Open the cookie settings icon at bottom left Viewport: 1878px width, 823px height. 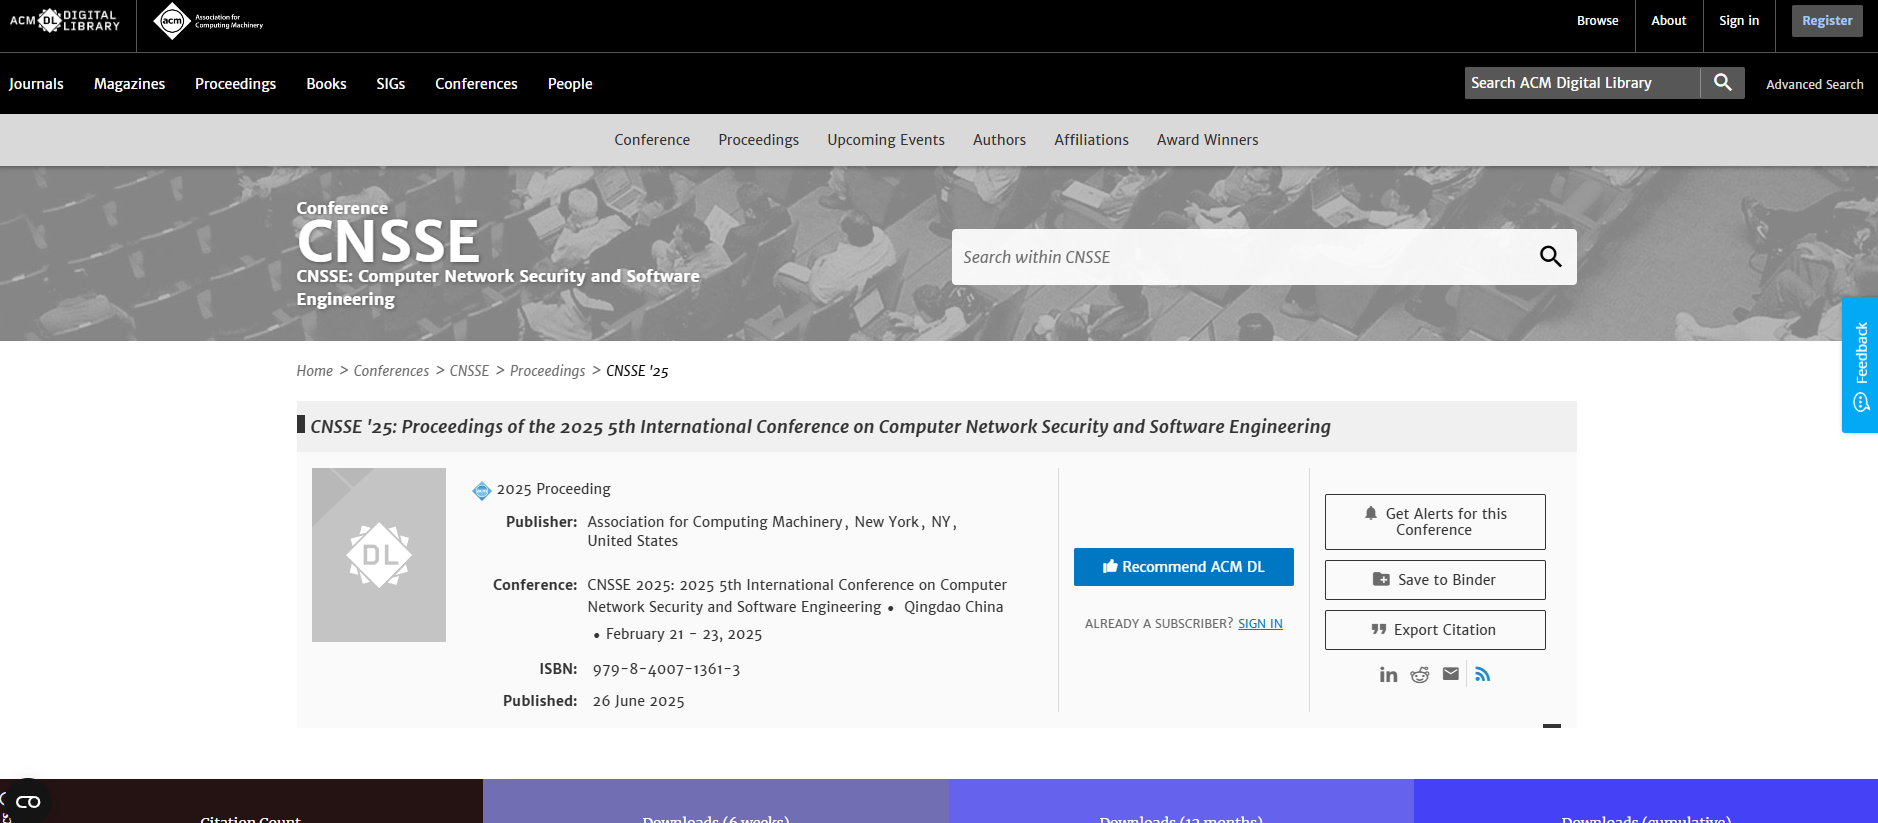point(27,801)
